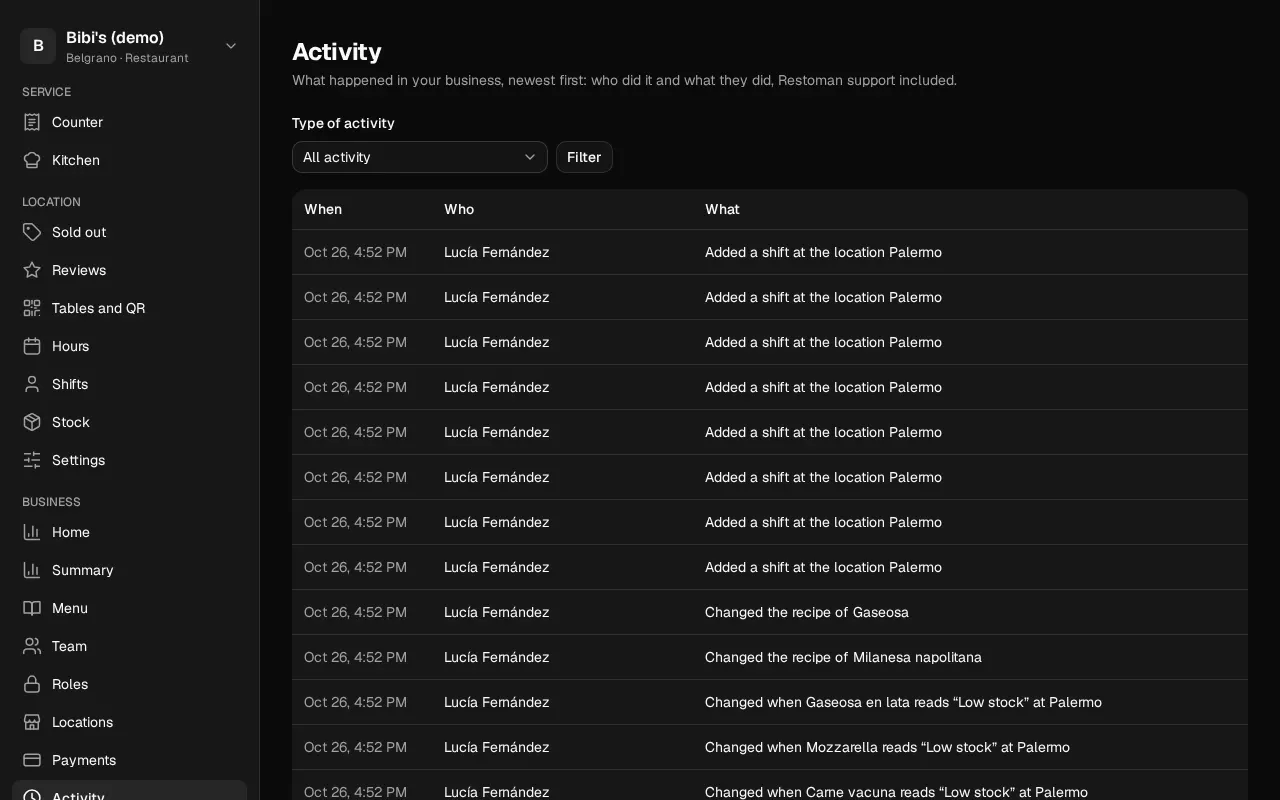This screenshot has width=1280, height=800.
Task: Click the Gaseosa en lata low stock entry
Action: (903, 702)
